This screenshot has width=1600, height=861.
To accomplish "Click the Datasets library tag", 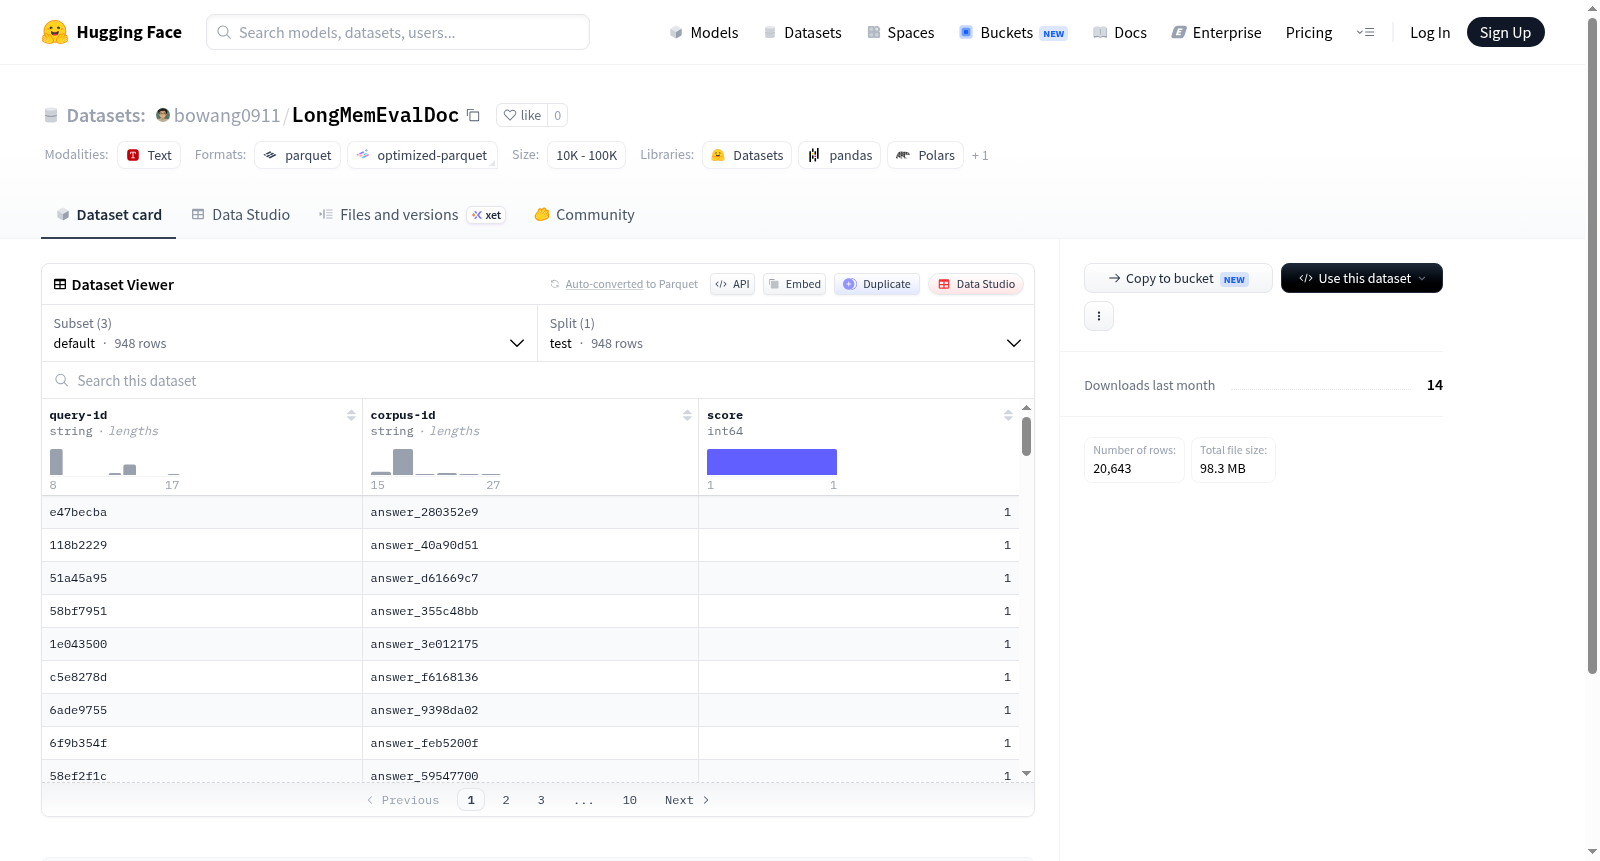I will [x=747, y=155].
